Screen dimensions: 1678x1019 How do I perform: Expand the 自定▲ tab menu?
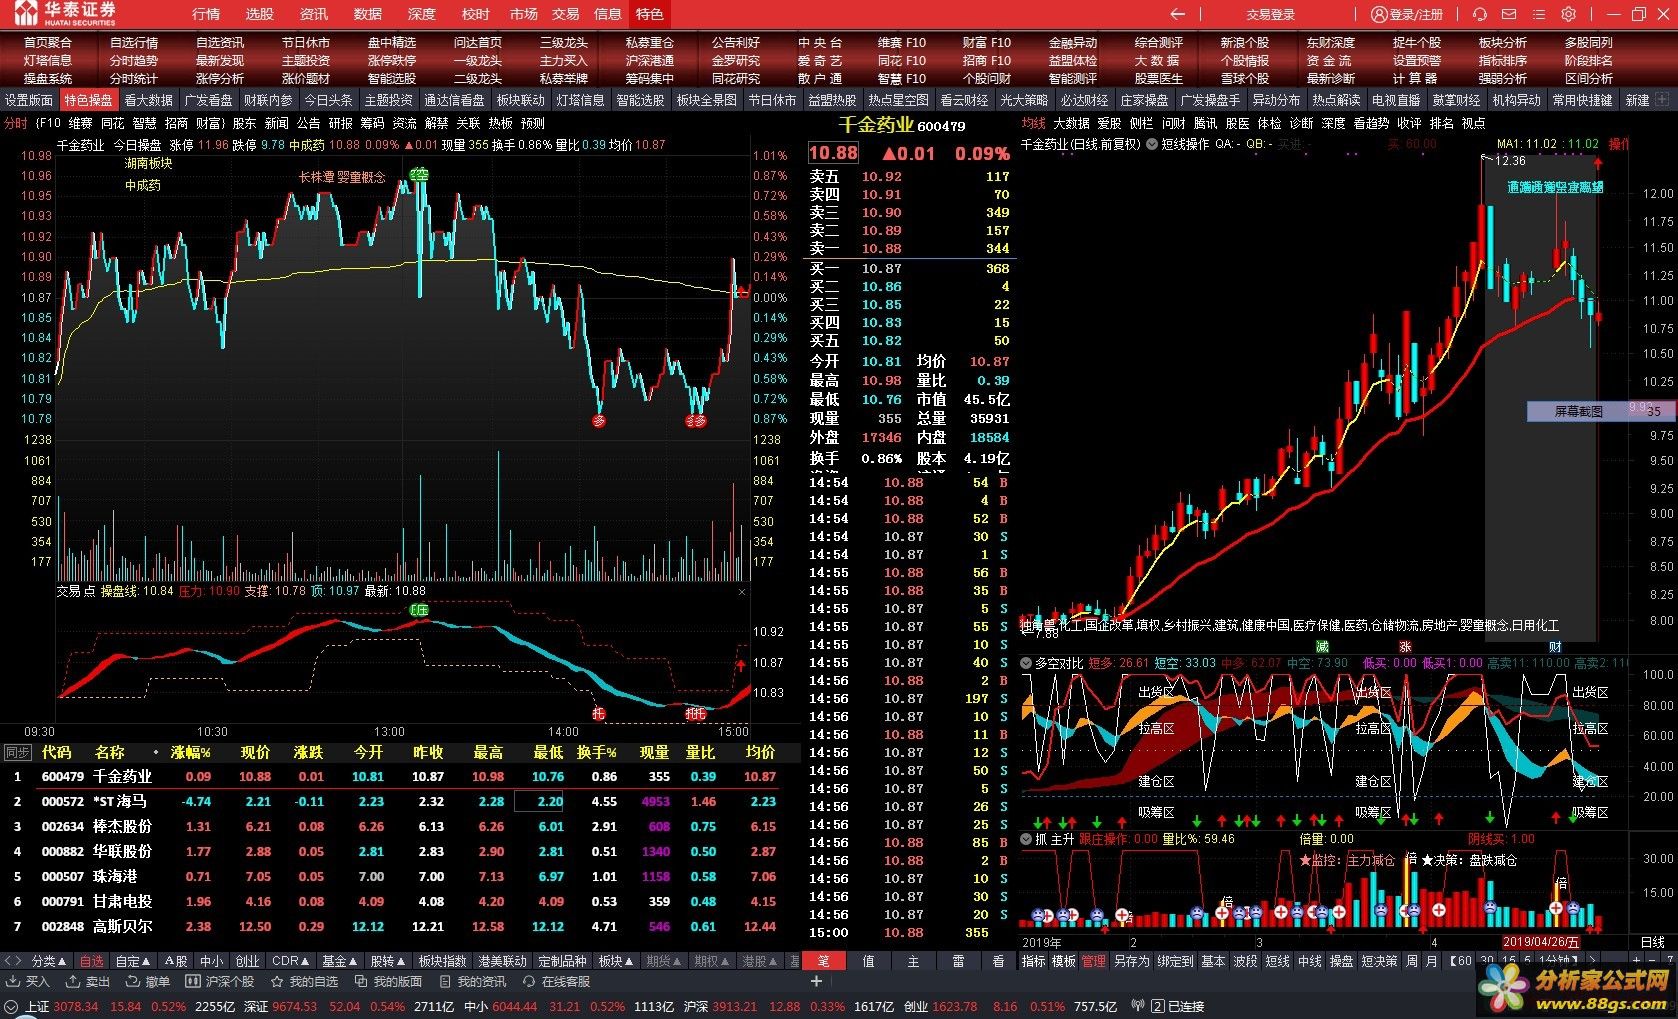133,961
